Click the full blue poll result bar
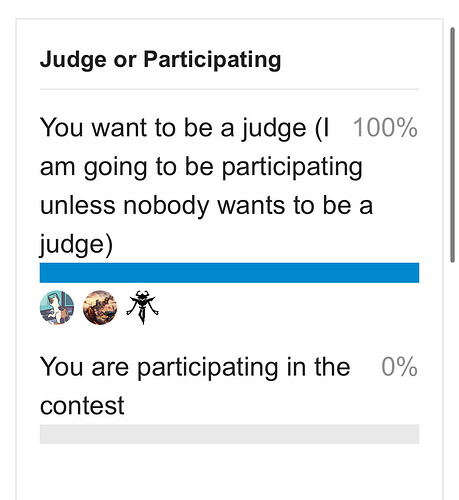The width and height of the screenshot is (459, 500). point(229,273)
